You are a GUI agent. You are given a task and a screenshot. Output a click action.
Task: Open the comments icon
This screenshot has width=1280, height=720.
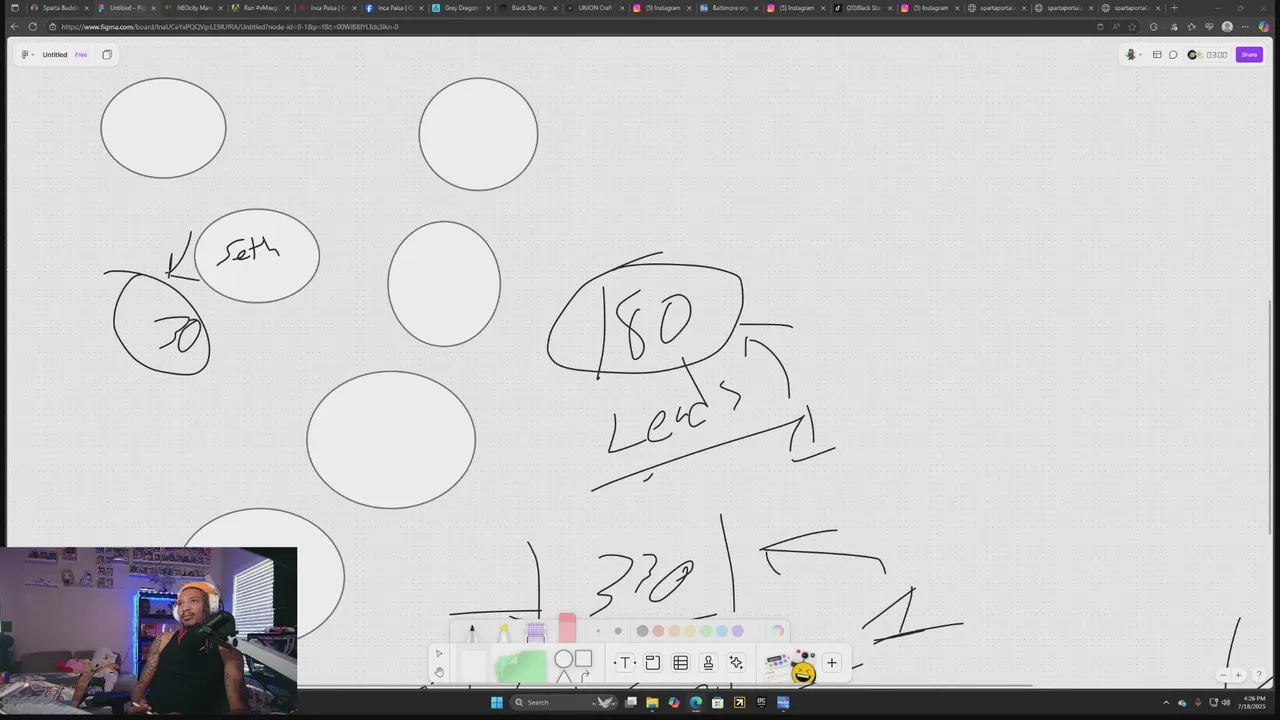click(1173, 55)
